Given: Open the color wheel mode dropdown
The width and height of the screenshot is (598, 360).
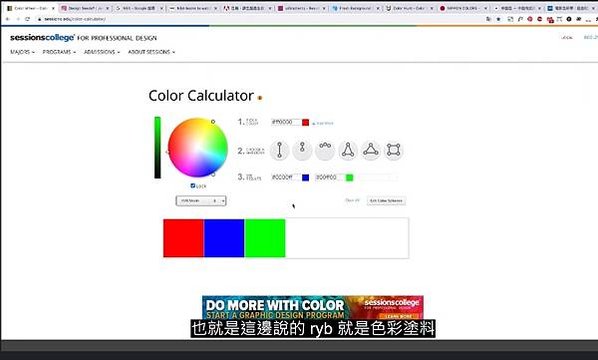Looking at the screenshot, I should coord(201,201).
